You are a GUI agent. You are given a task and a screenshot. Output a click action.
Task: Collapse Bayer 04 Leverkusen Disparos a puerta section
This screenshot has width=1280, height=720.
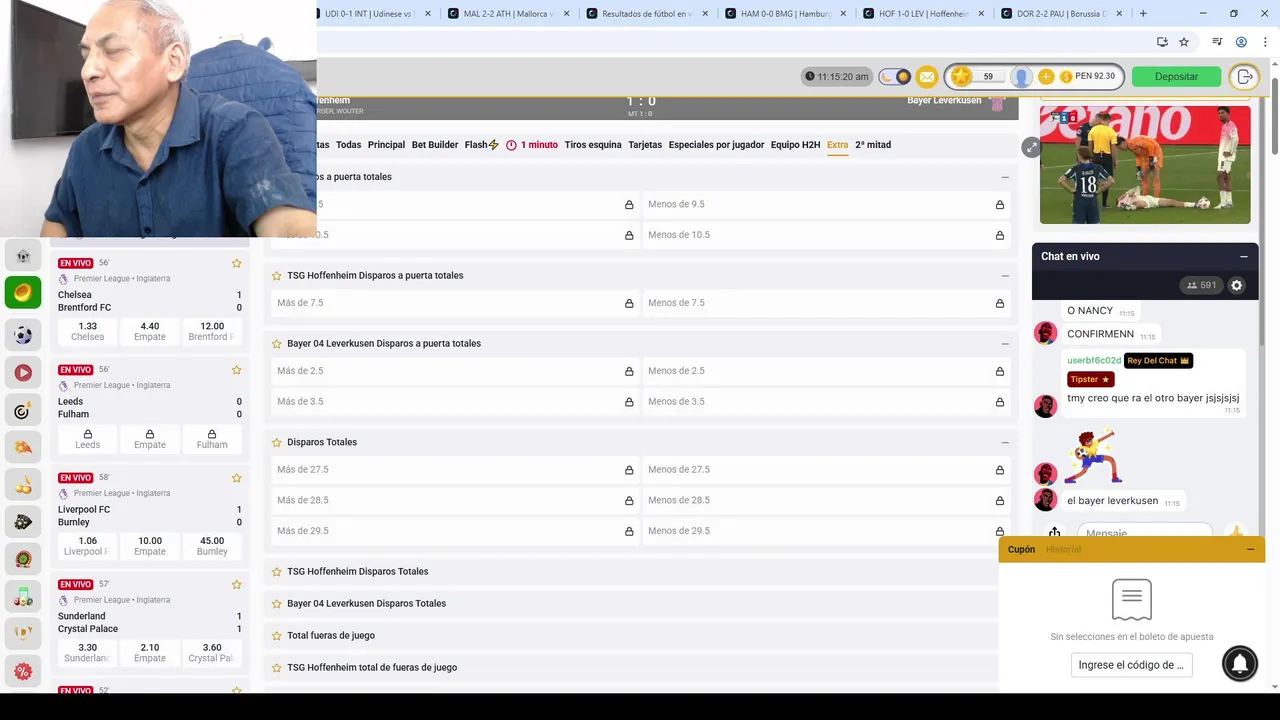pyautogui.click(x=1005, y=343)
